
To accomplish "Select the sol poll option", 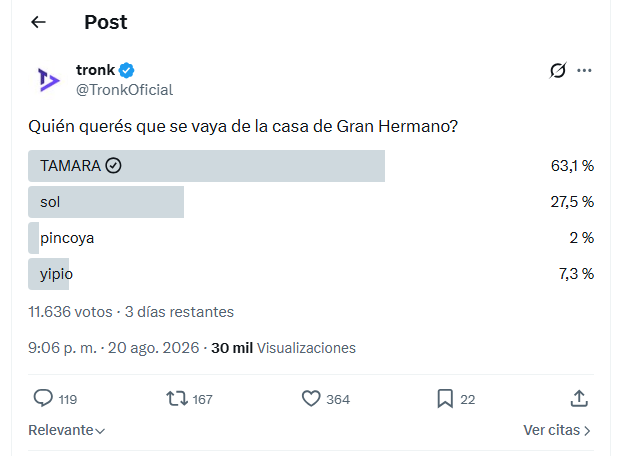I will (311, 202).
